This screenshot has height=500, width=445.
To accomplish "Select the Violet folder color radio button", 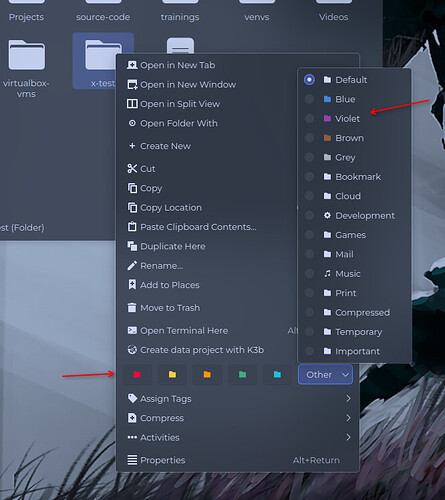I will (309, 118).
